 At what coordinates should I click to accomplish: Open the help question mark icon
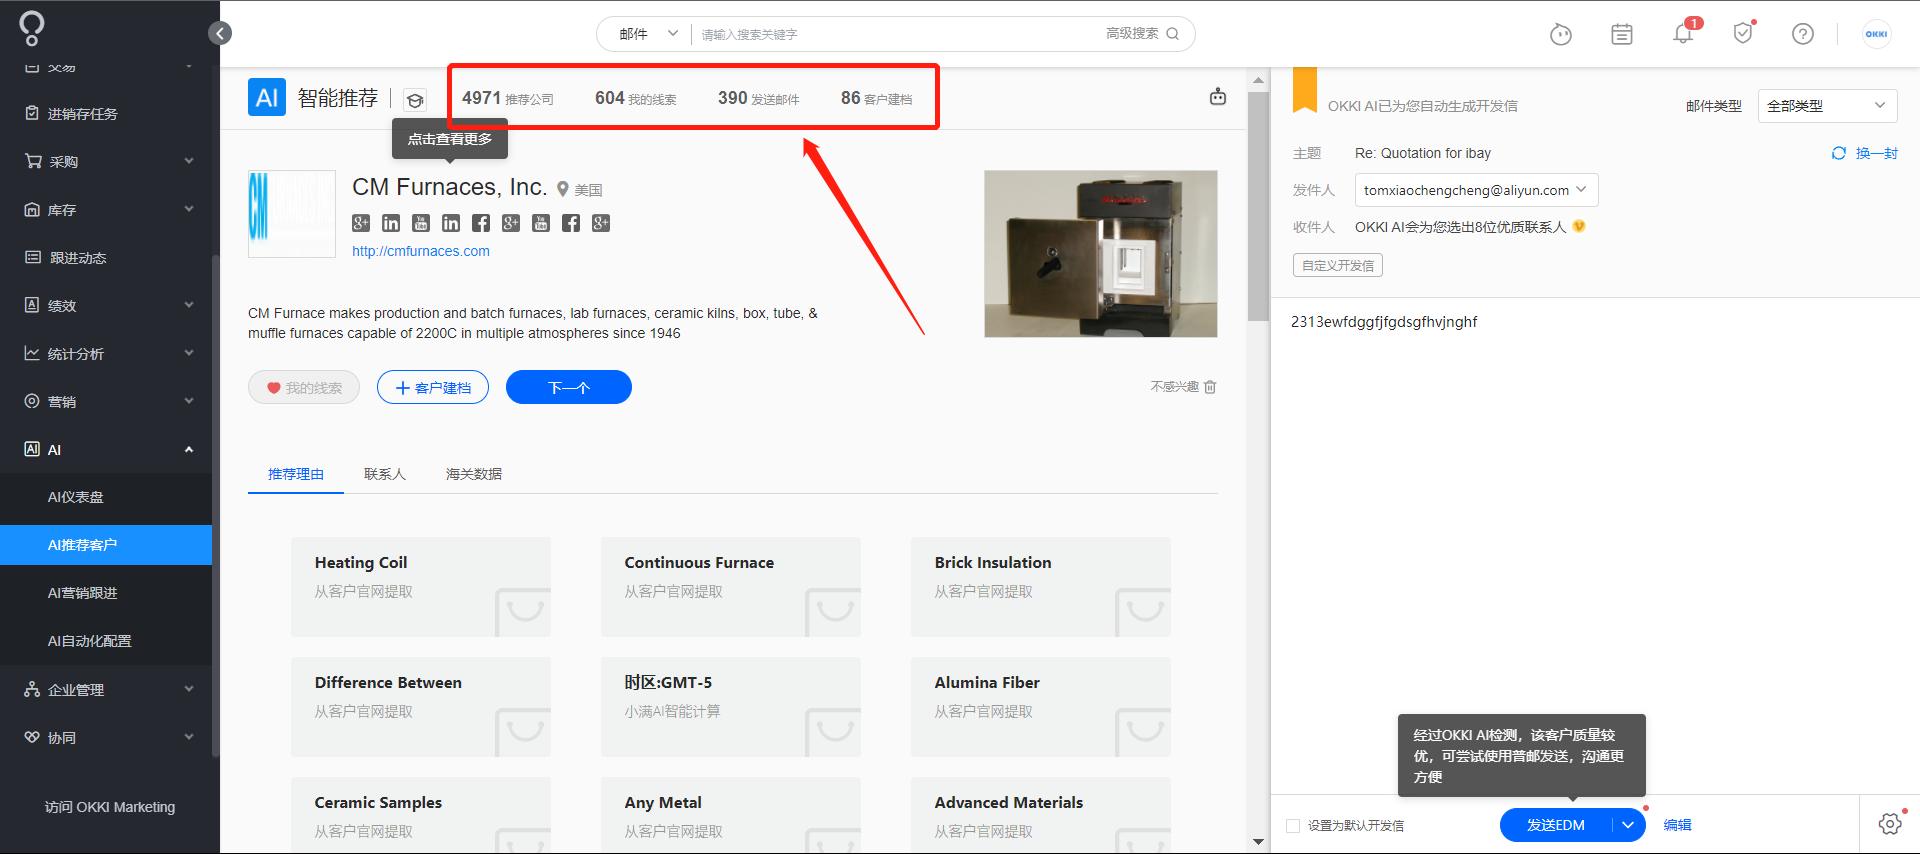[1803, 34]
